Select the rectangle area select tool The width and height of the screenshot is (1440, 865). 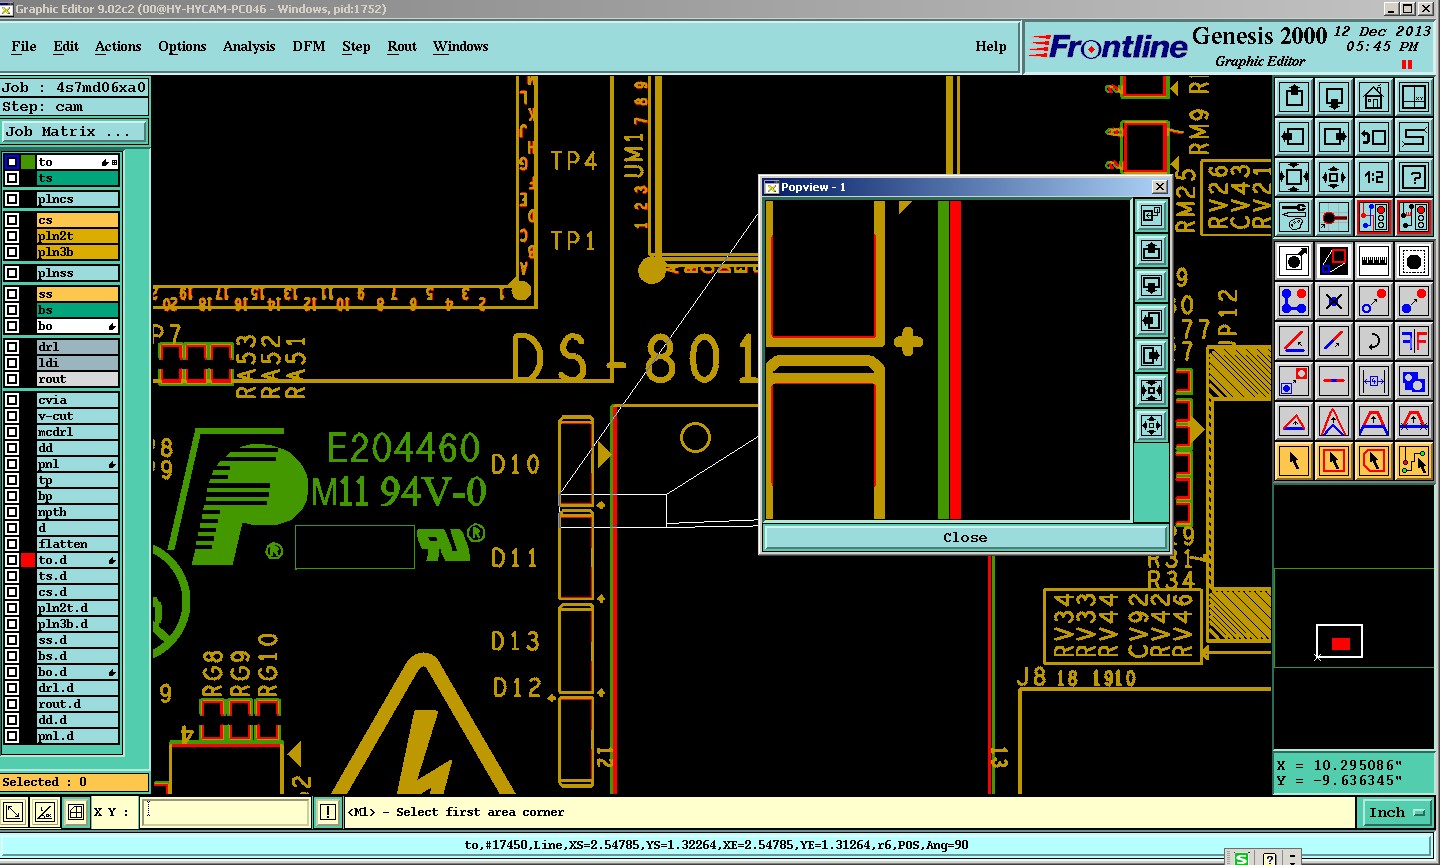pos(1334,461)
